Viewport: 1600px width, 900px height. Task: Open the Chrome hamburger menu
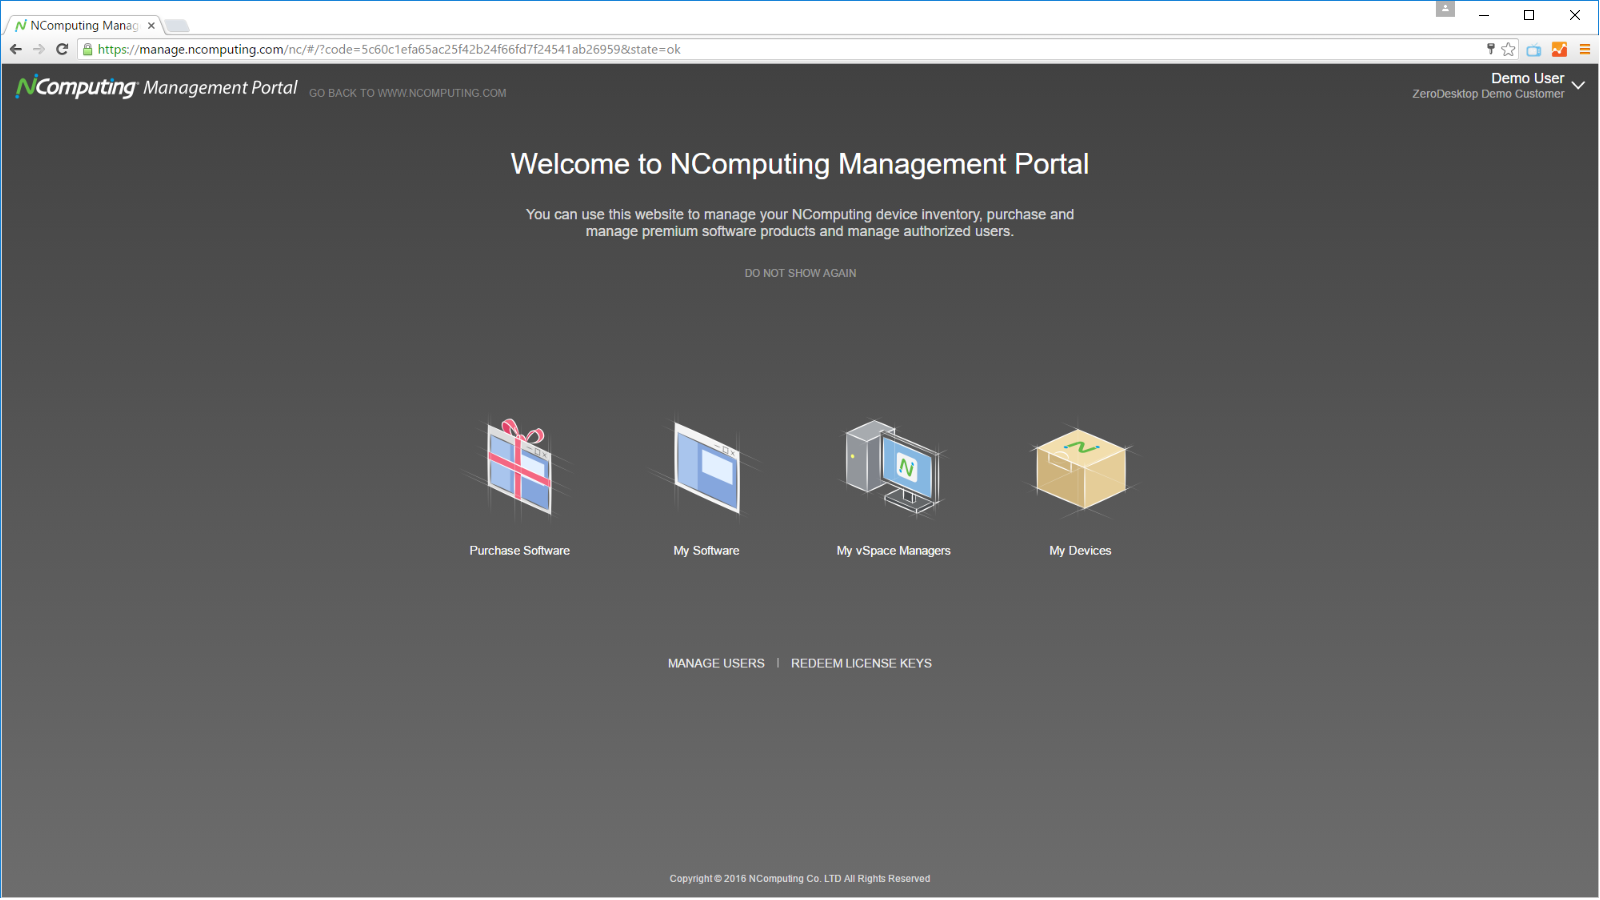click(x=1585, y=49)
